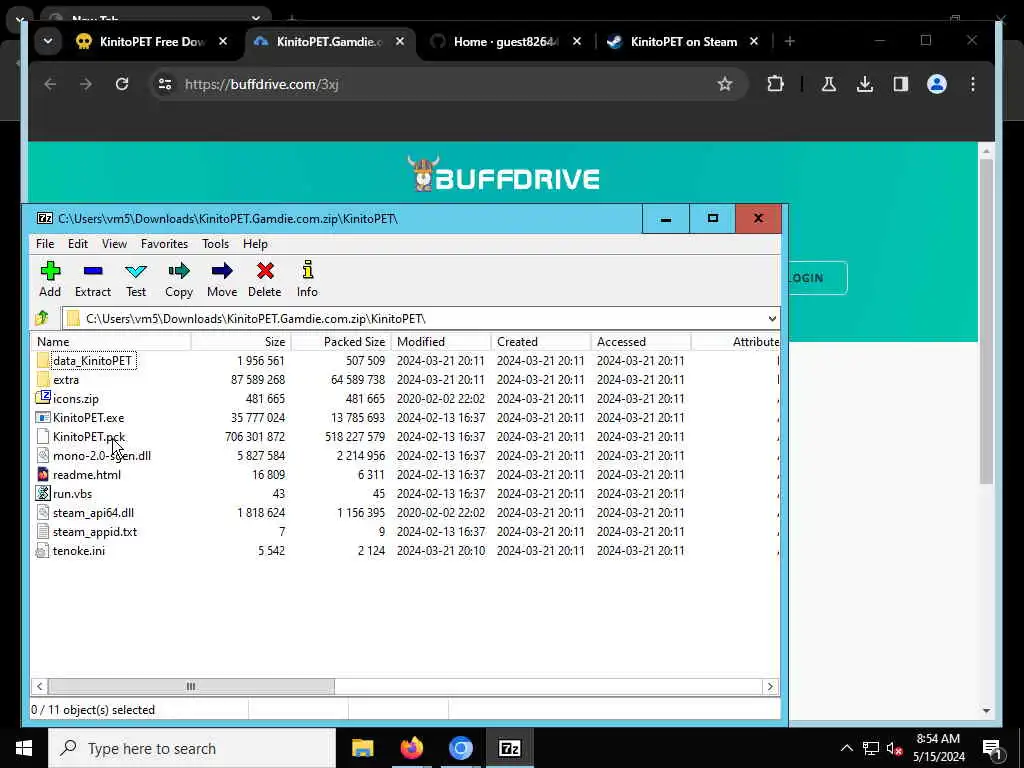
Task: Select mono-2.0-sgen.dll file
Action: (x=102, y=455)
